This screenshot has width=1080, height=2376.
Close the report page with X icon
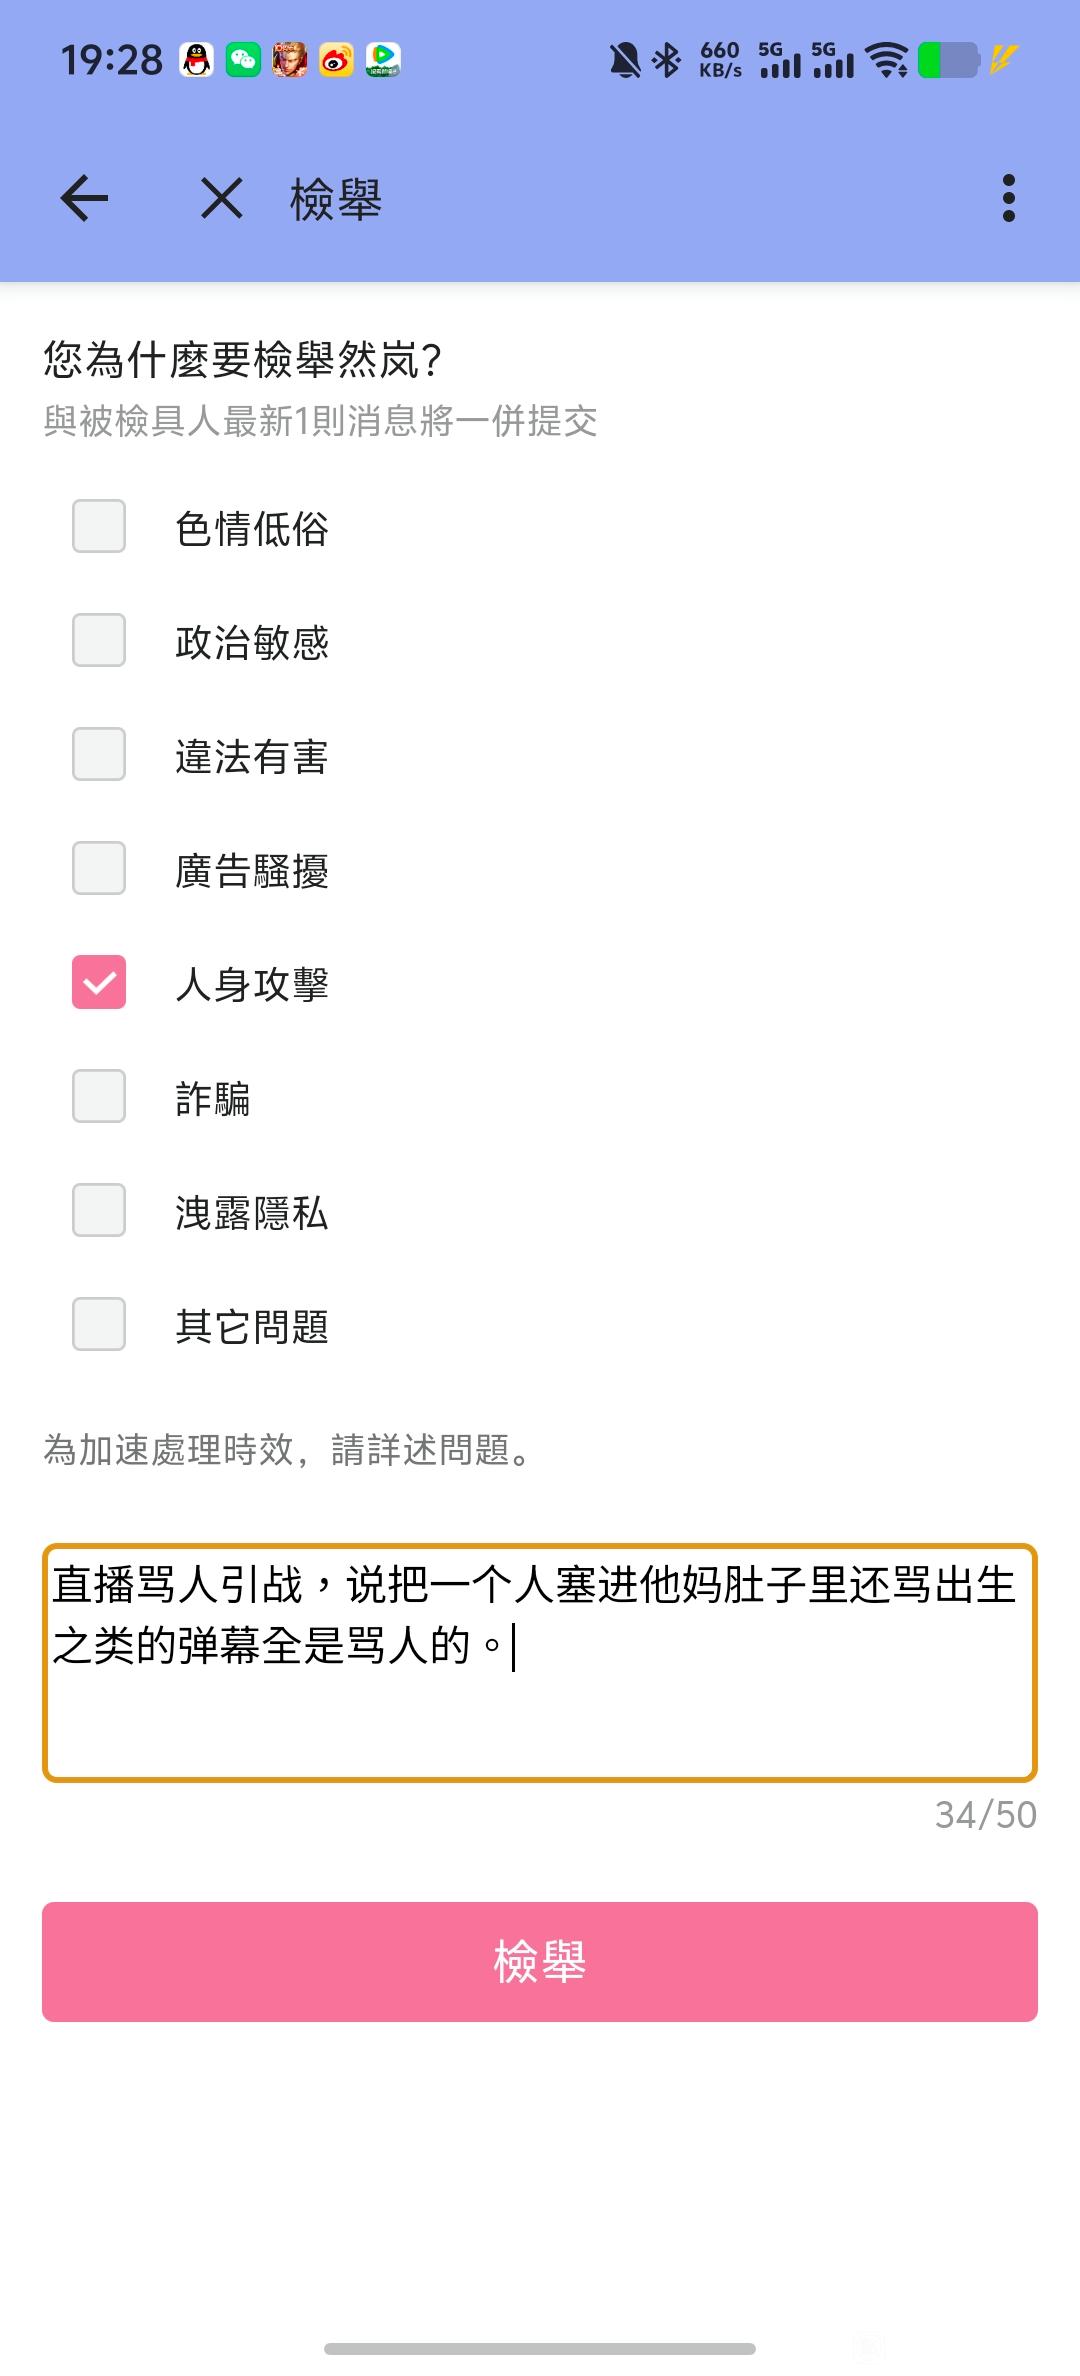point(221,198)
